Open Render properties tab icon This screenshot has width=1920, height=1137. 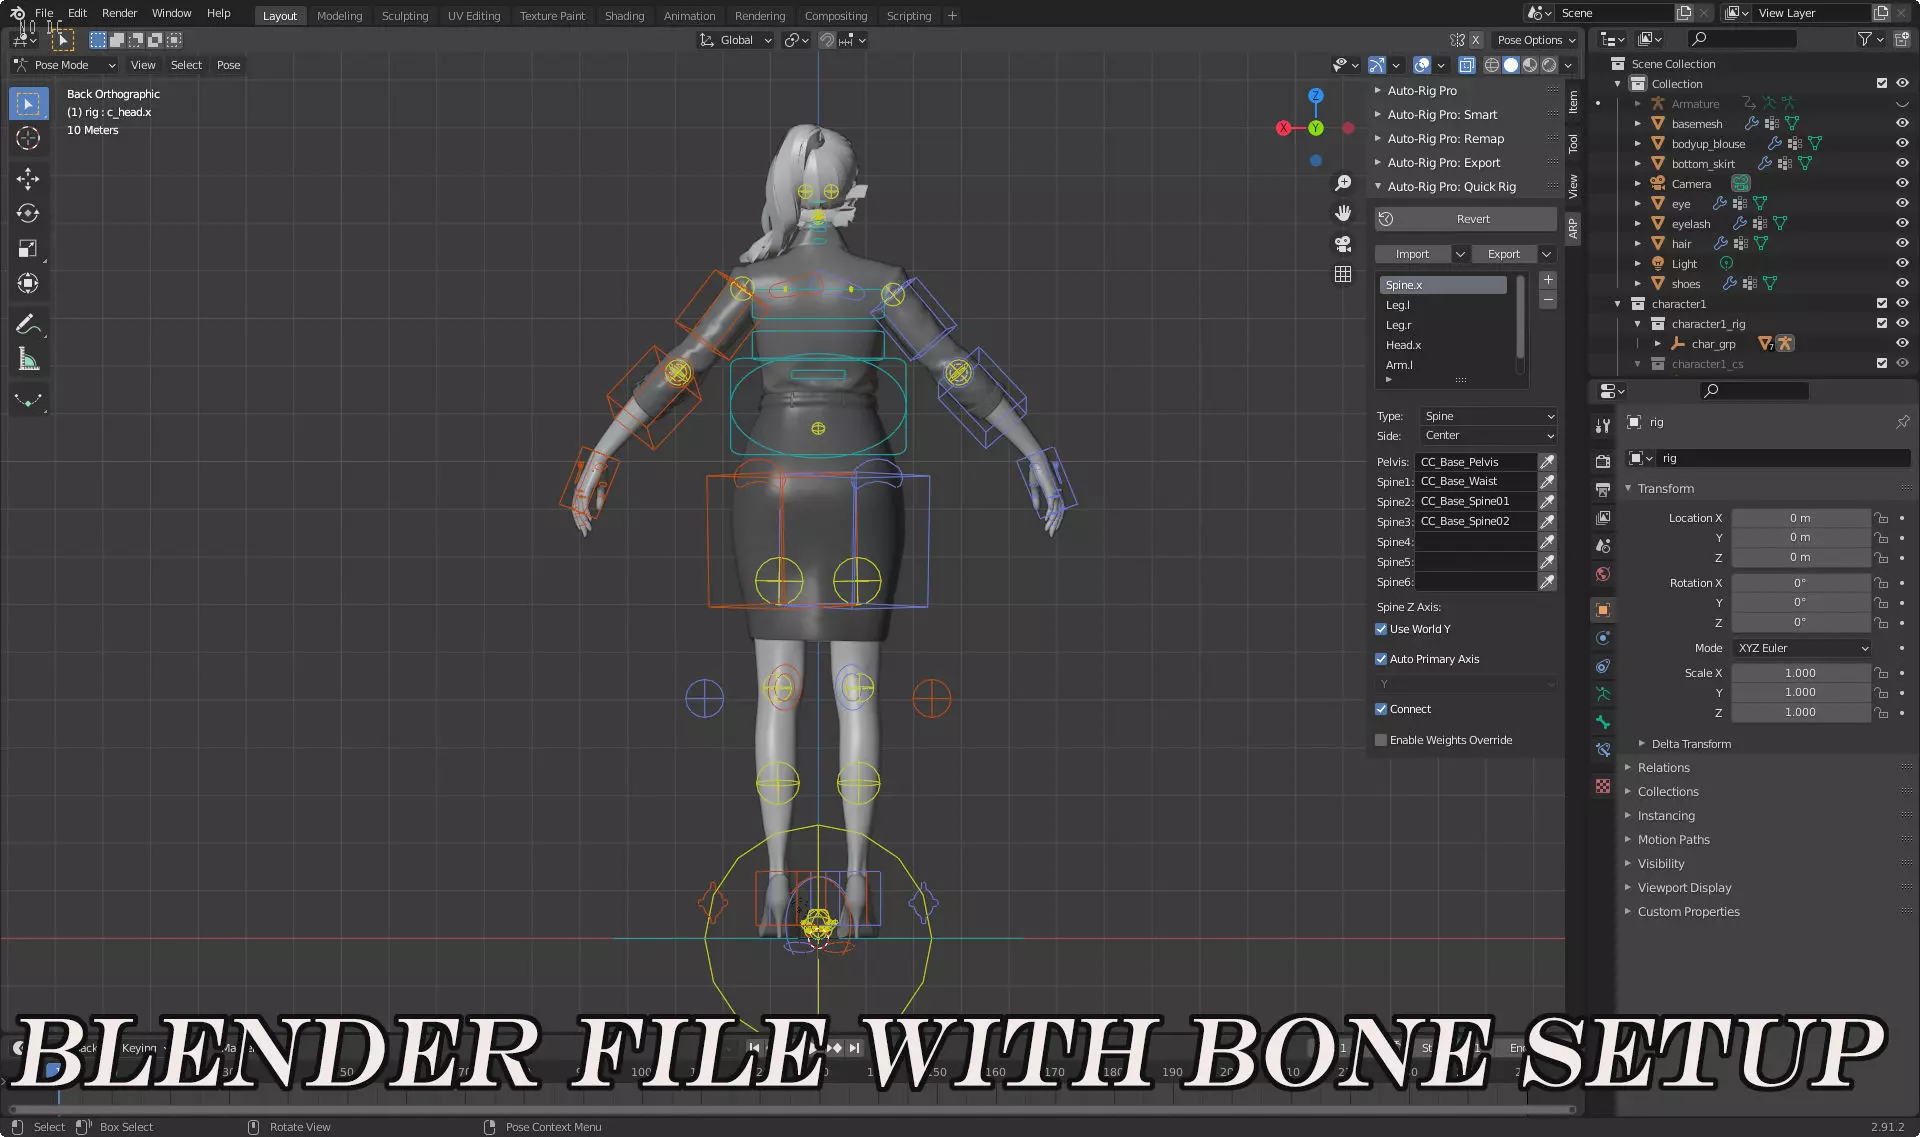(x=1603, y=462)
